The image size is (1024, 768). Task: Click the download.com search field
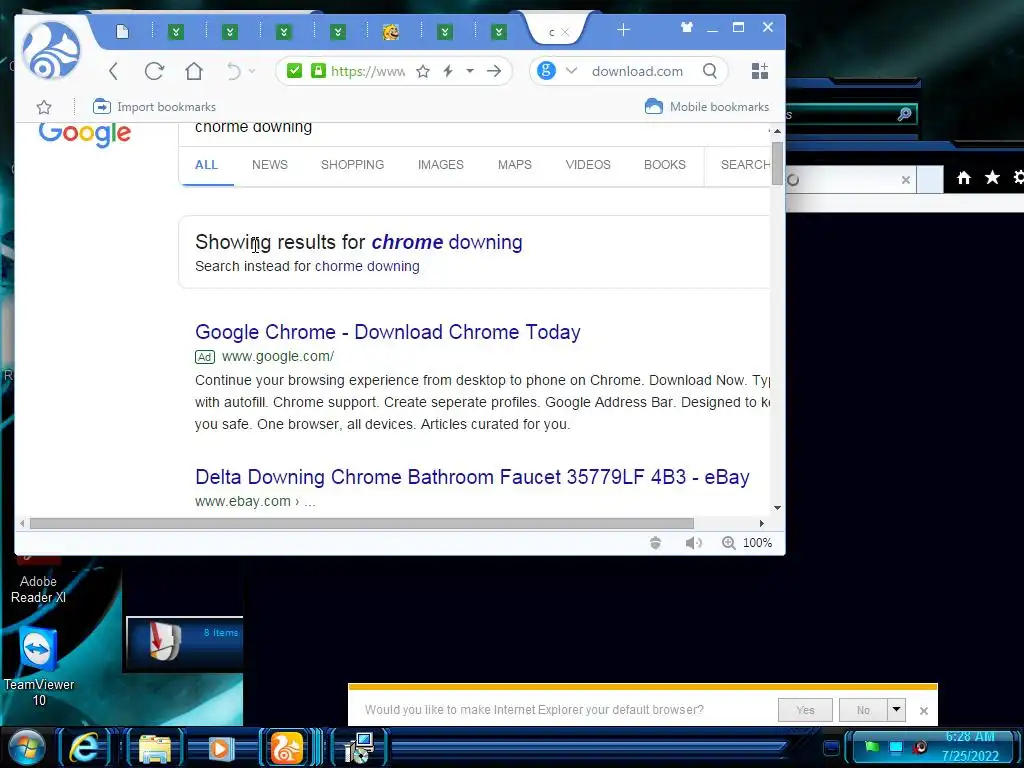[637, 71]
